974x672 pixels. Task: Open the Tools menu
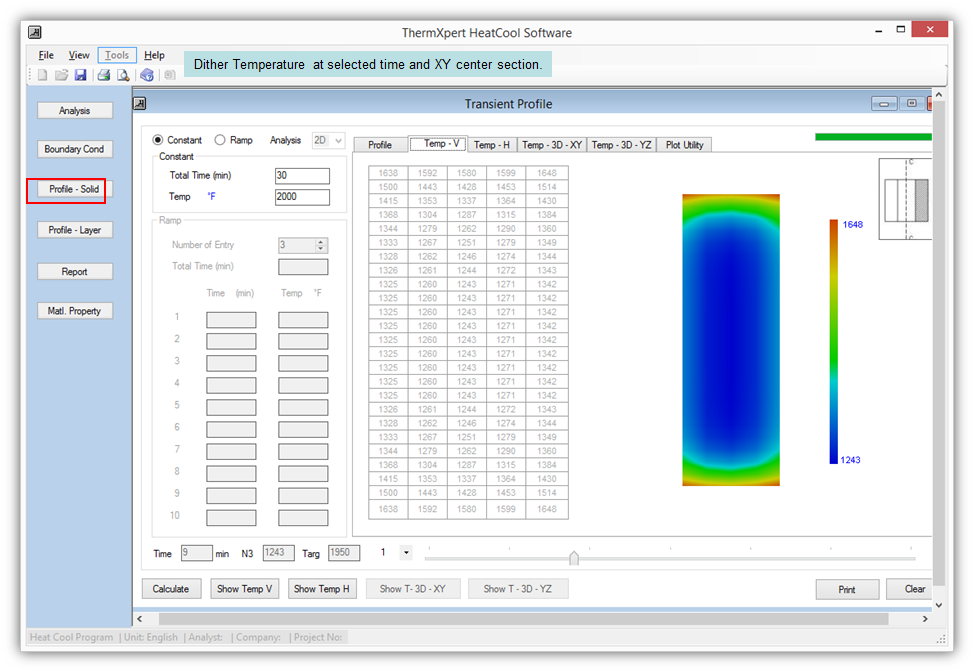click(117, 55)
